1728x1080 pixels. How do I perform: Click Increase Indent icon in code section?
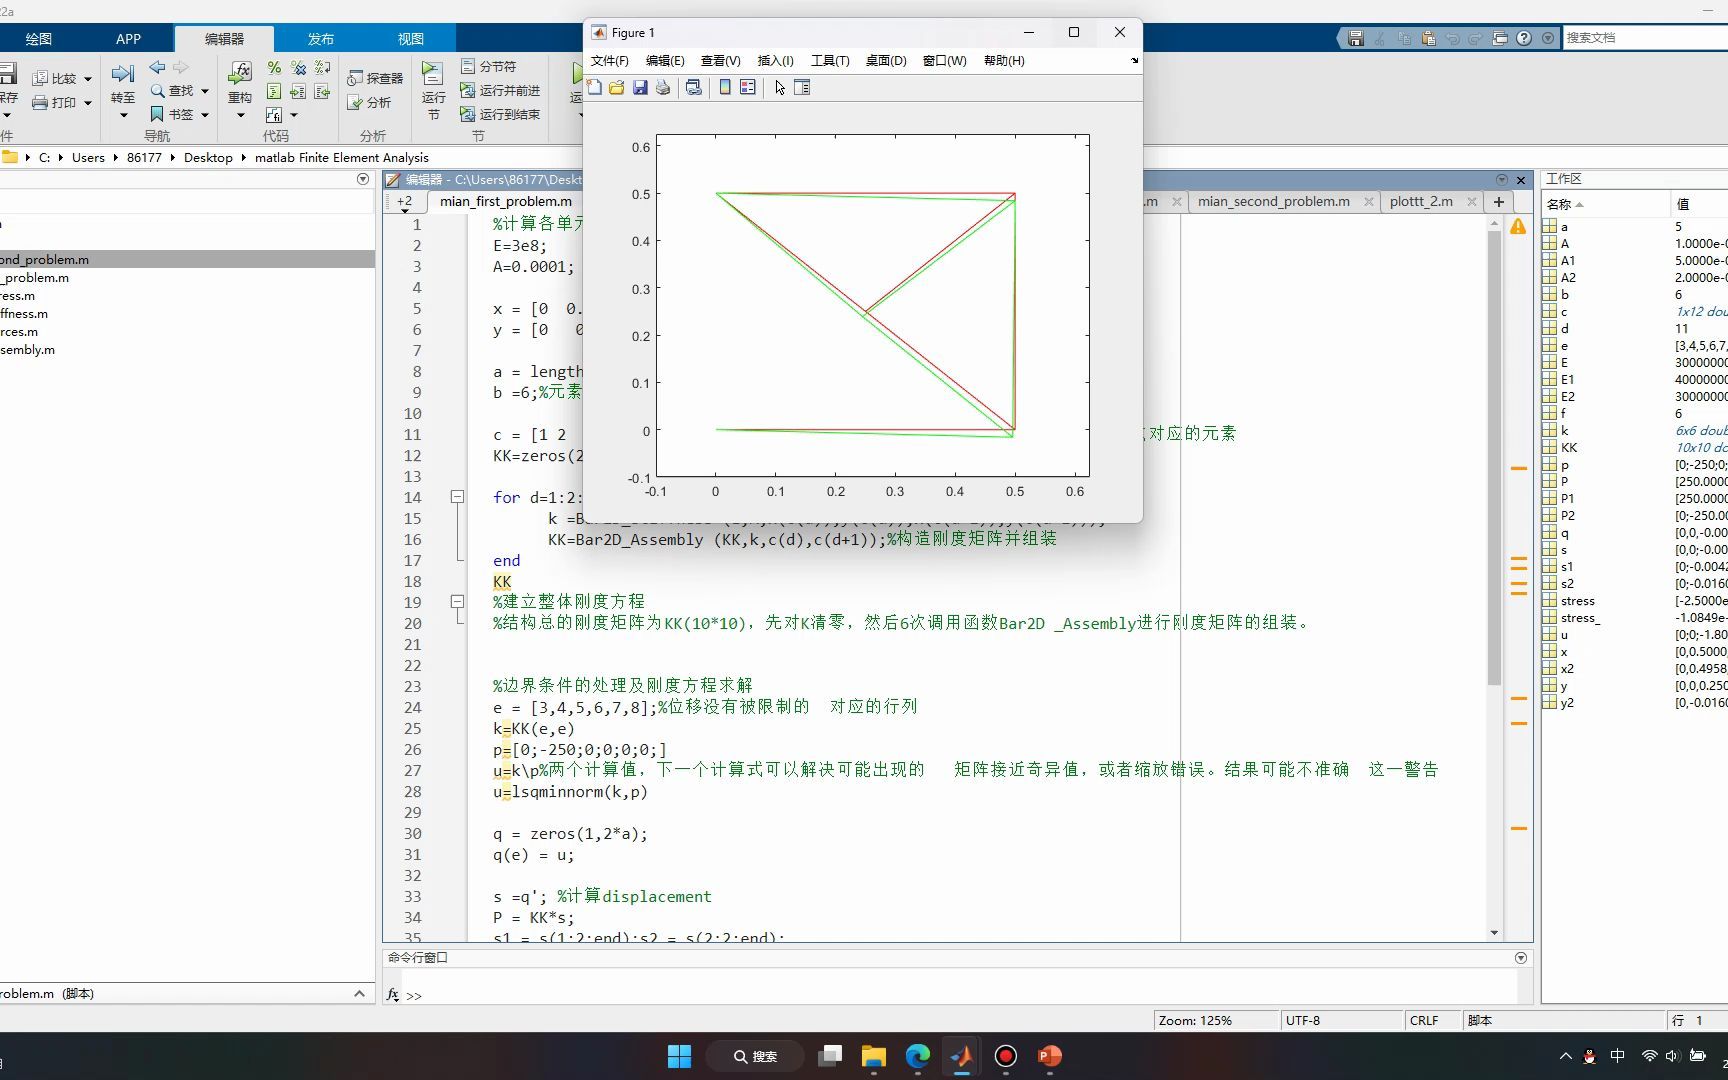(x=298, y=92)
